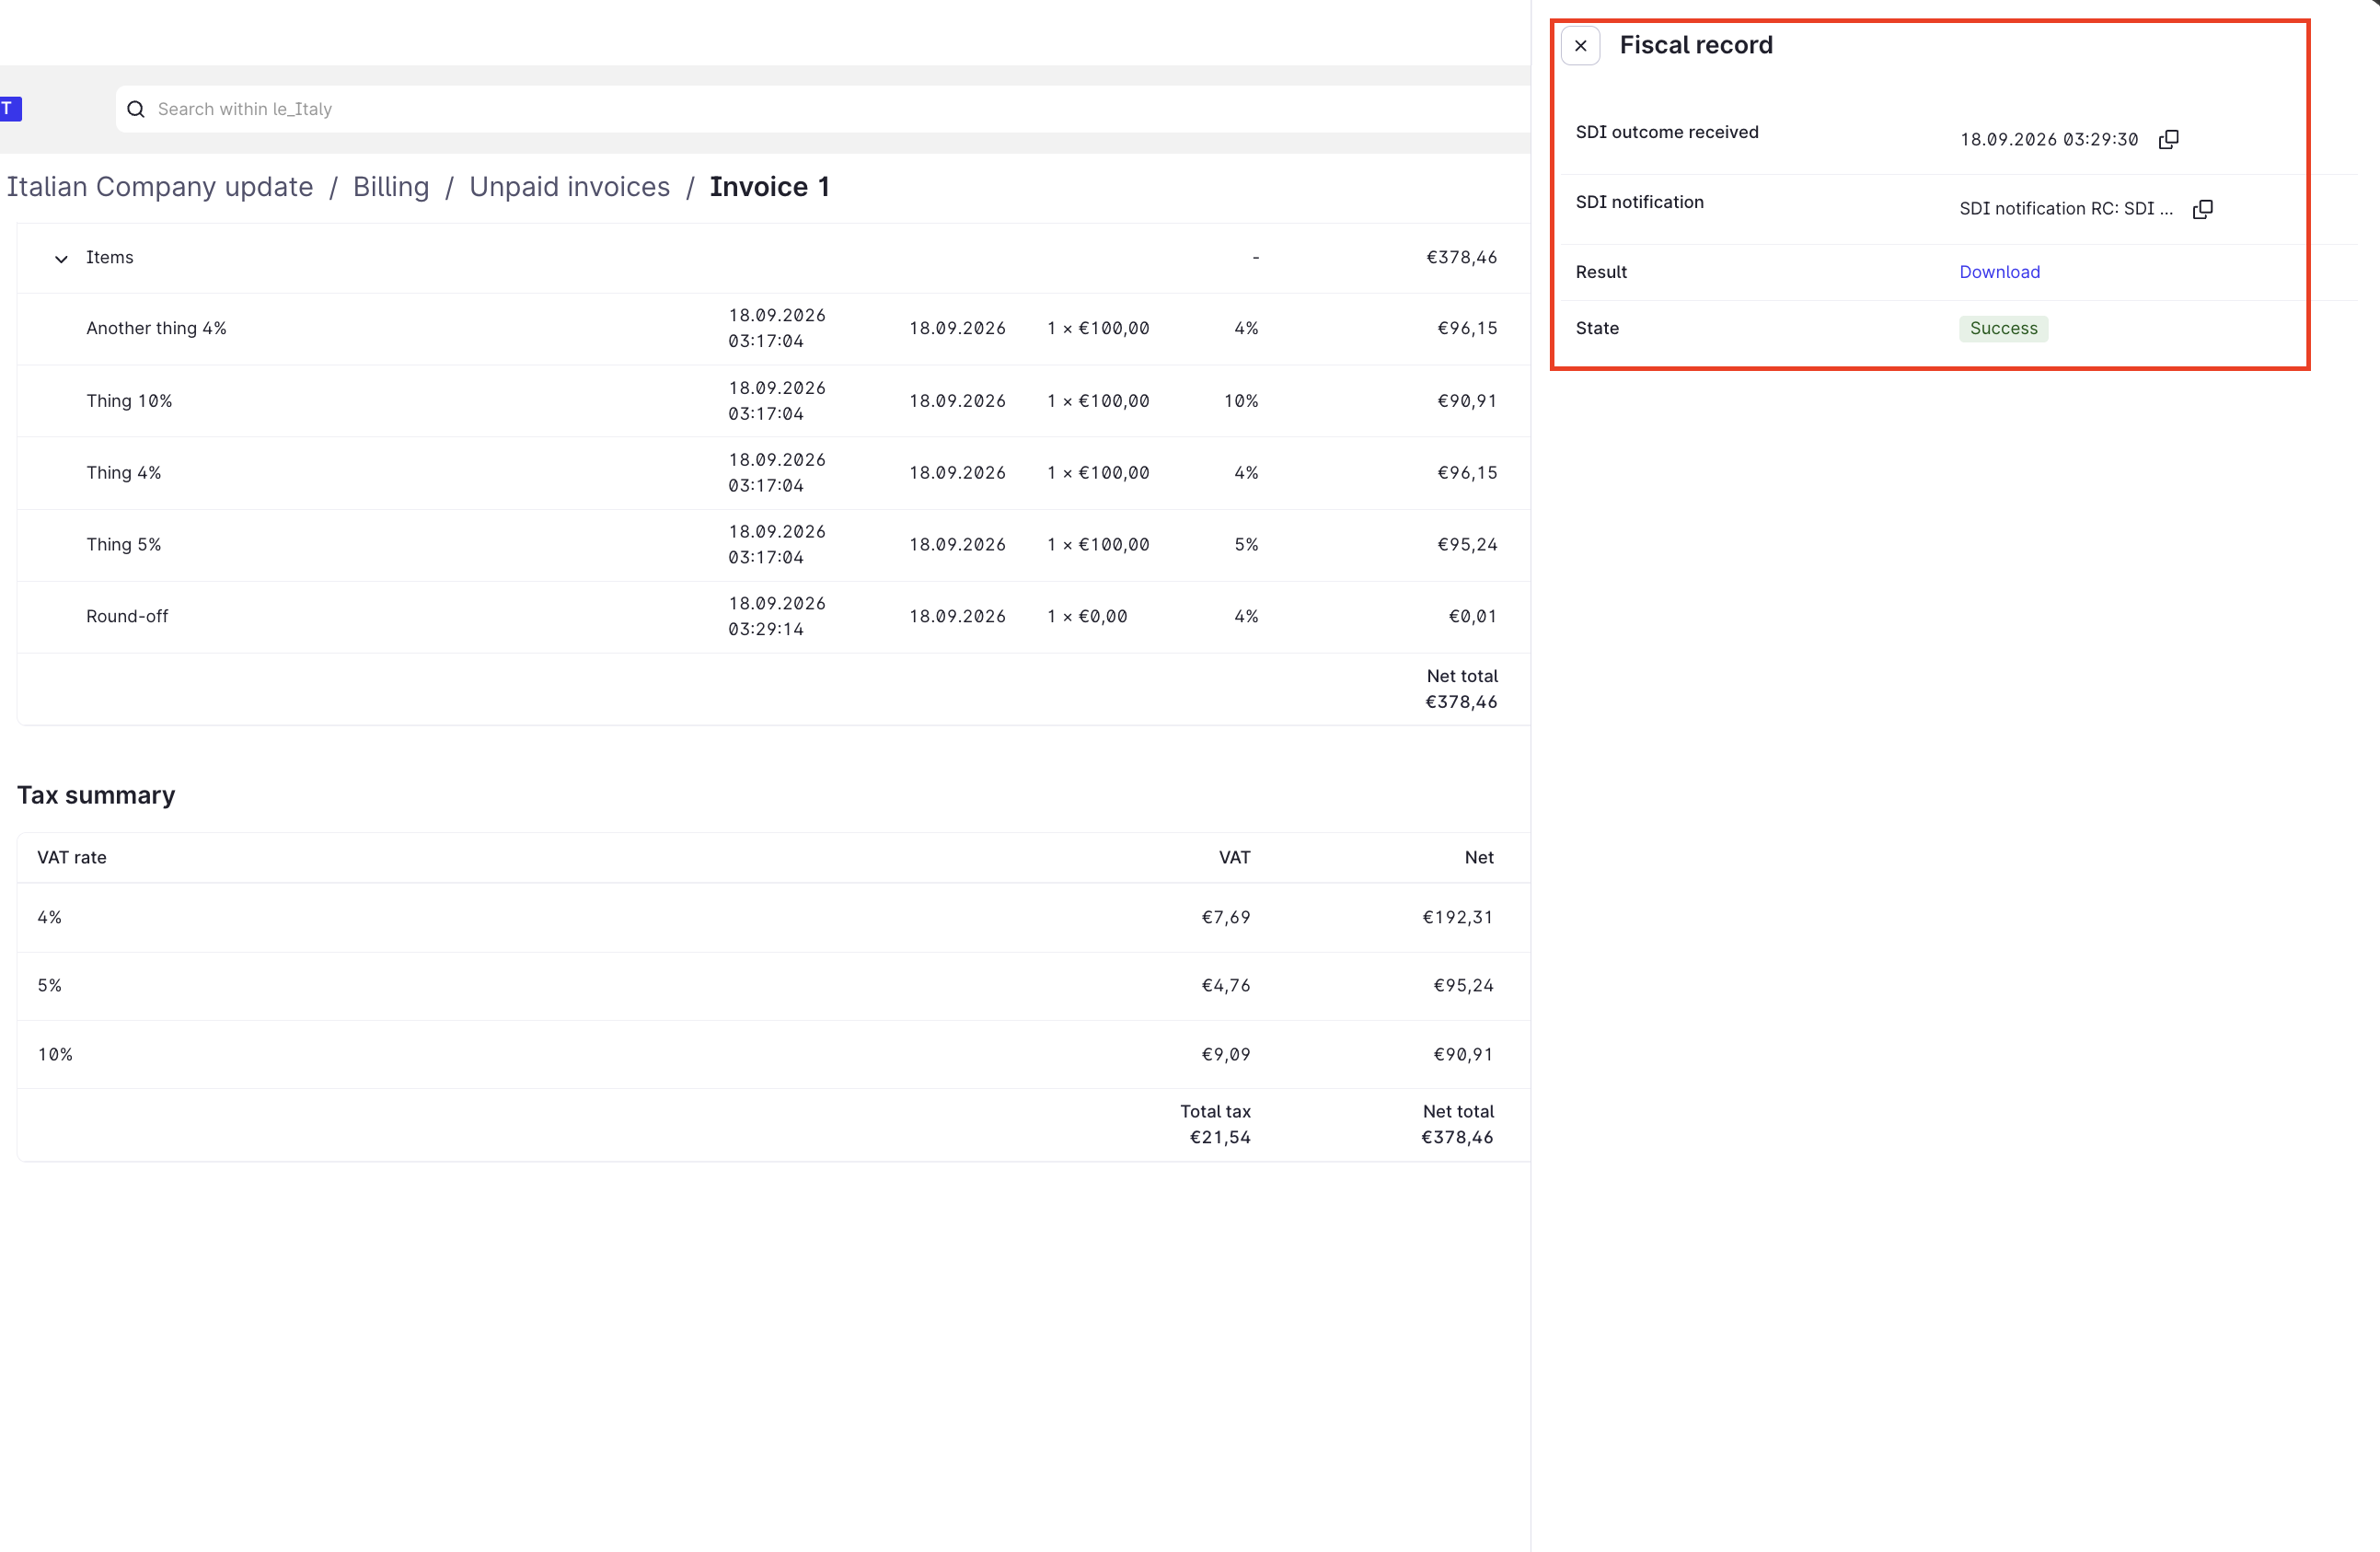
Task: Go to Billing breadcrumb
Action: [x=391, y=187]
